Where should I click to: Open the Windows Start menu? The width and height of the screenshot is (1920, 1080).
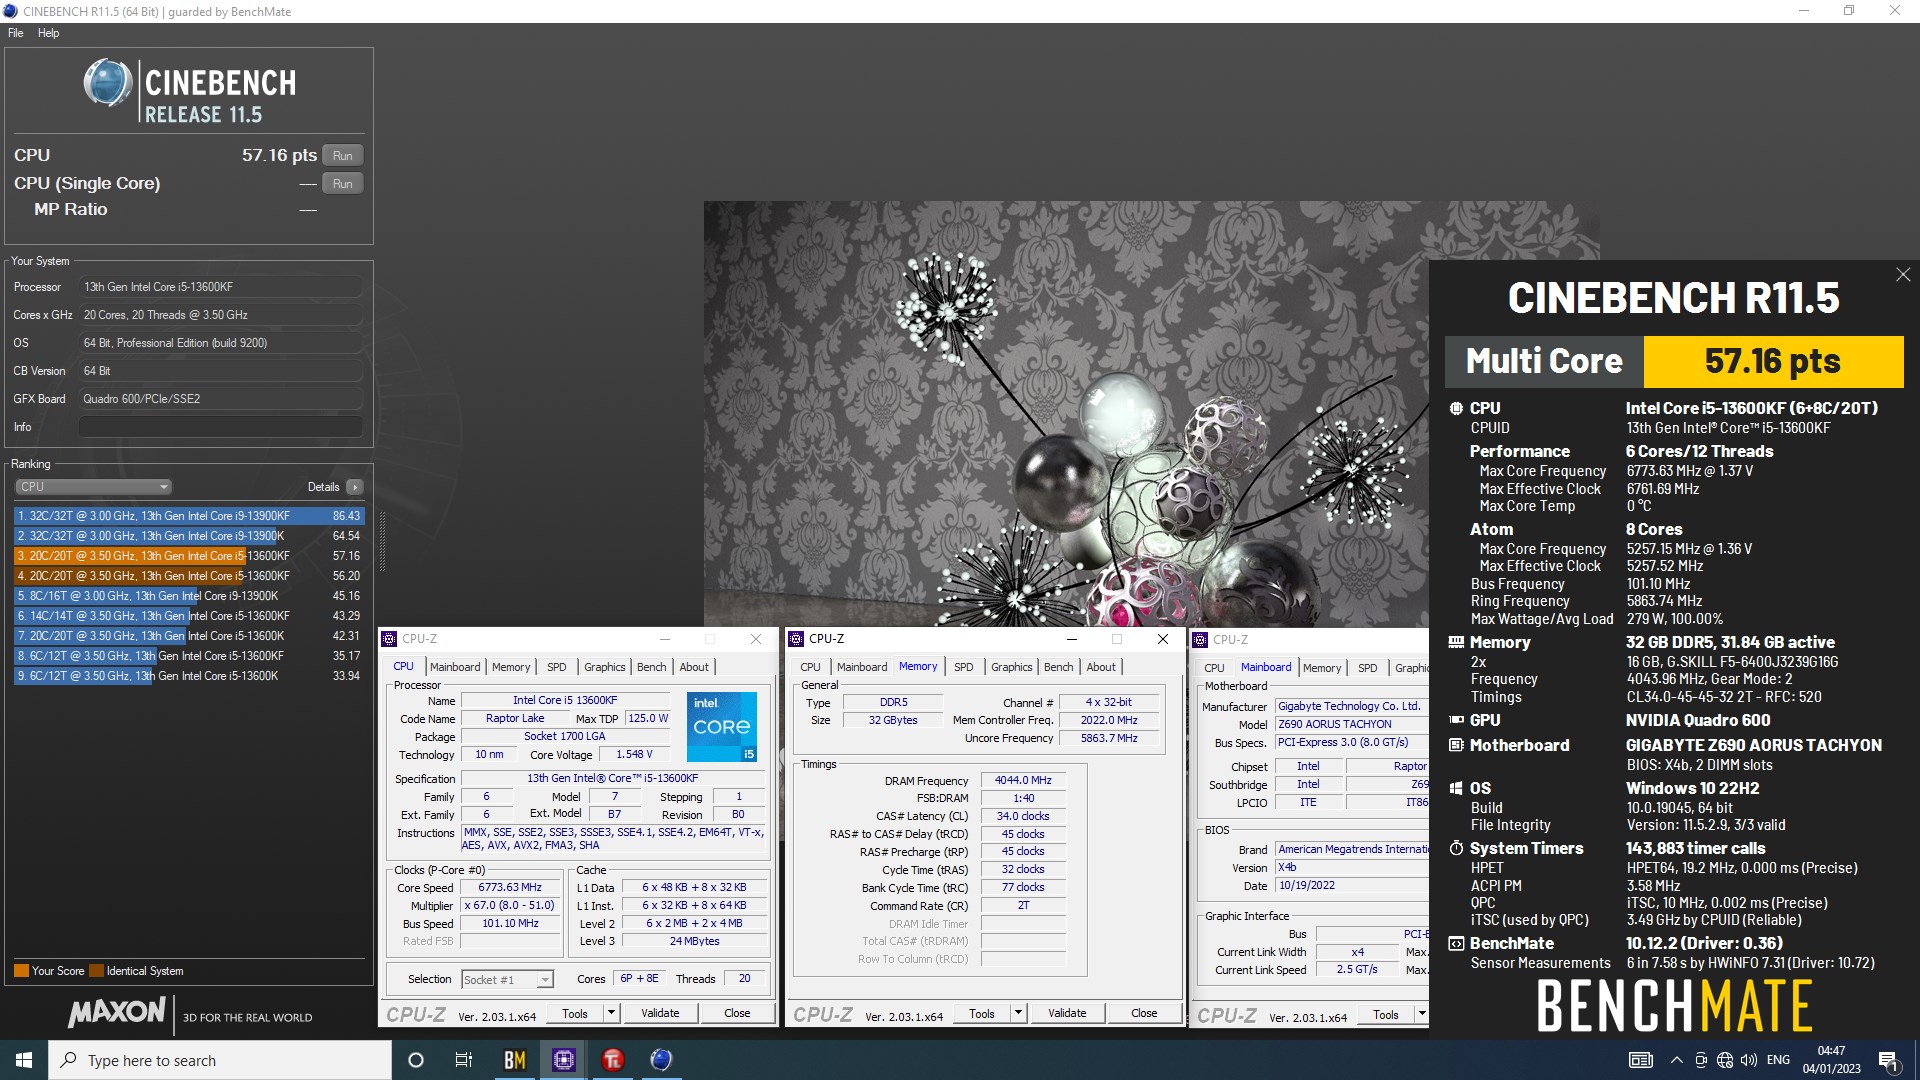(24, 1060)
